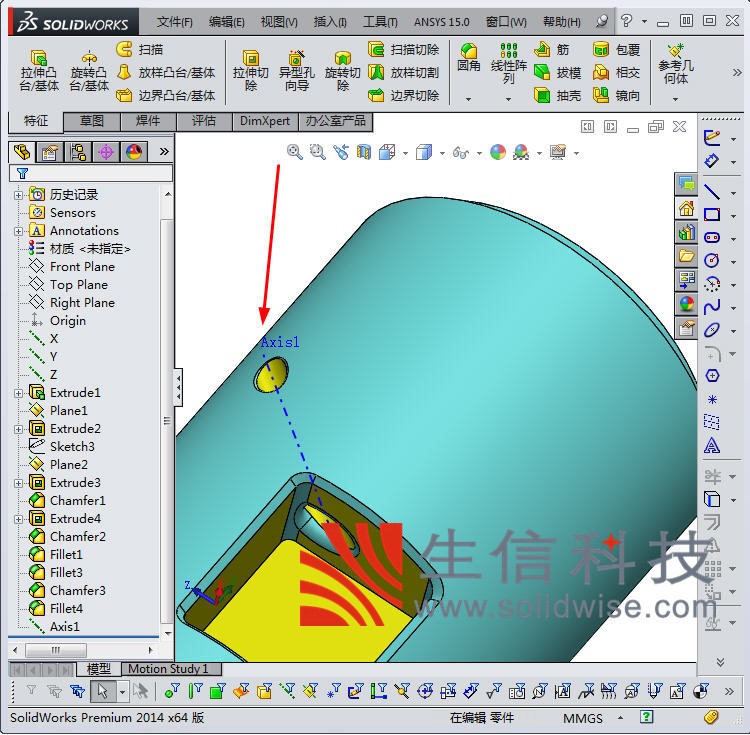The image size is (750, 735).
Task: Expand the 历史记录 history node
Action: click(18, 195)
